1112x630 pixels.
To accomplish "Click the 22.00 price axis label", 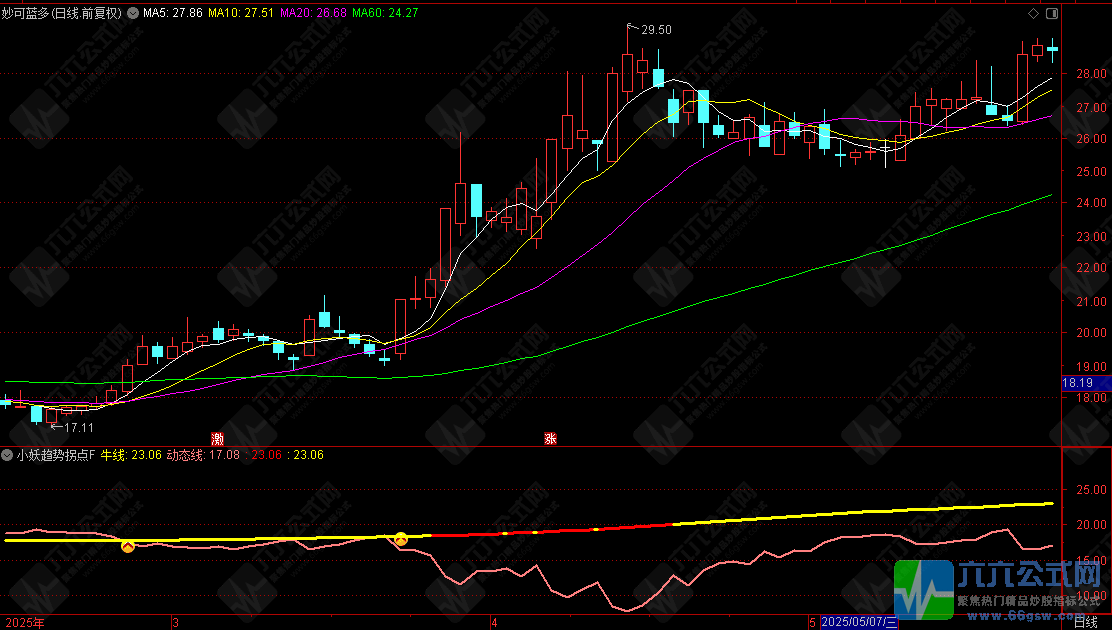I will (1091, 268).
